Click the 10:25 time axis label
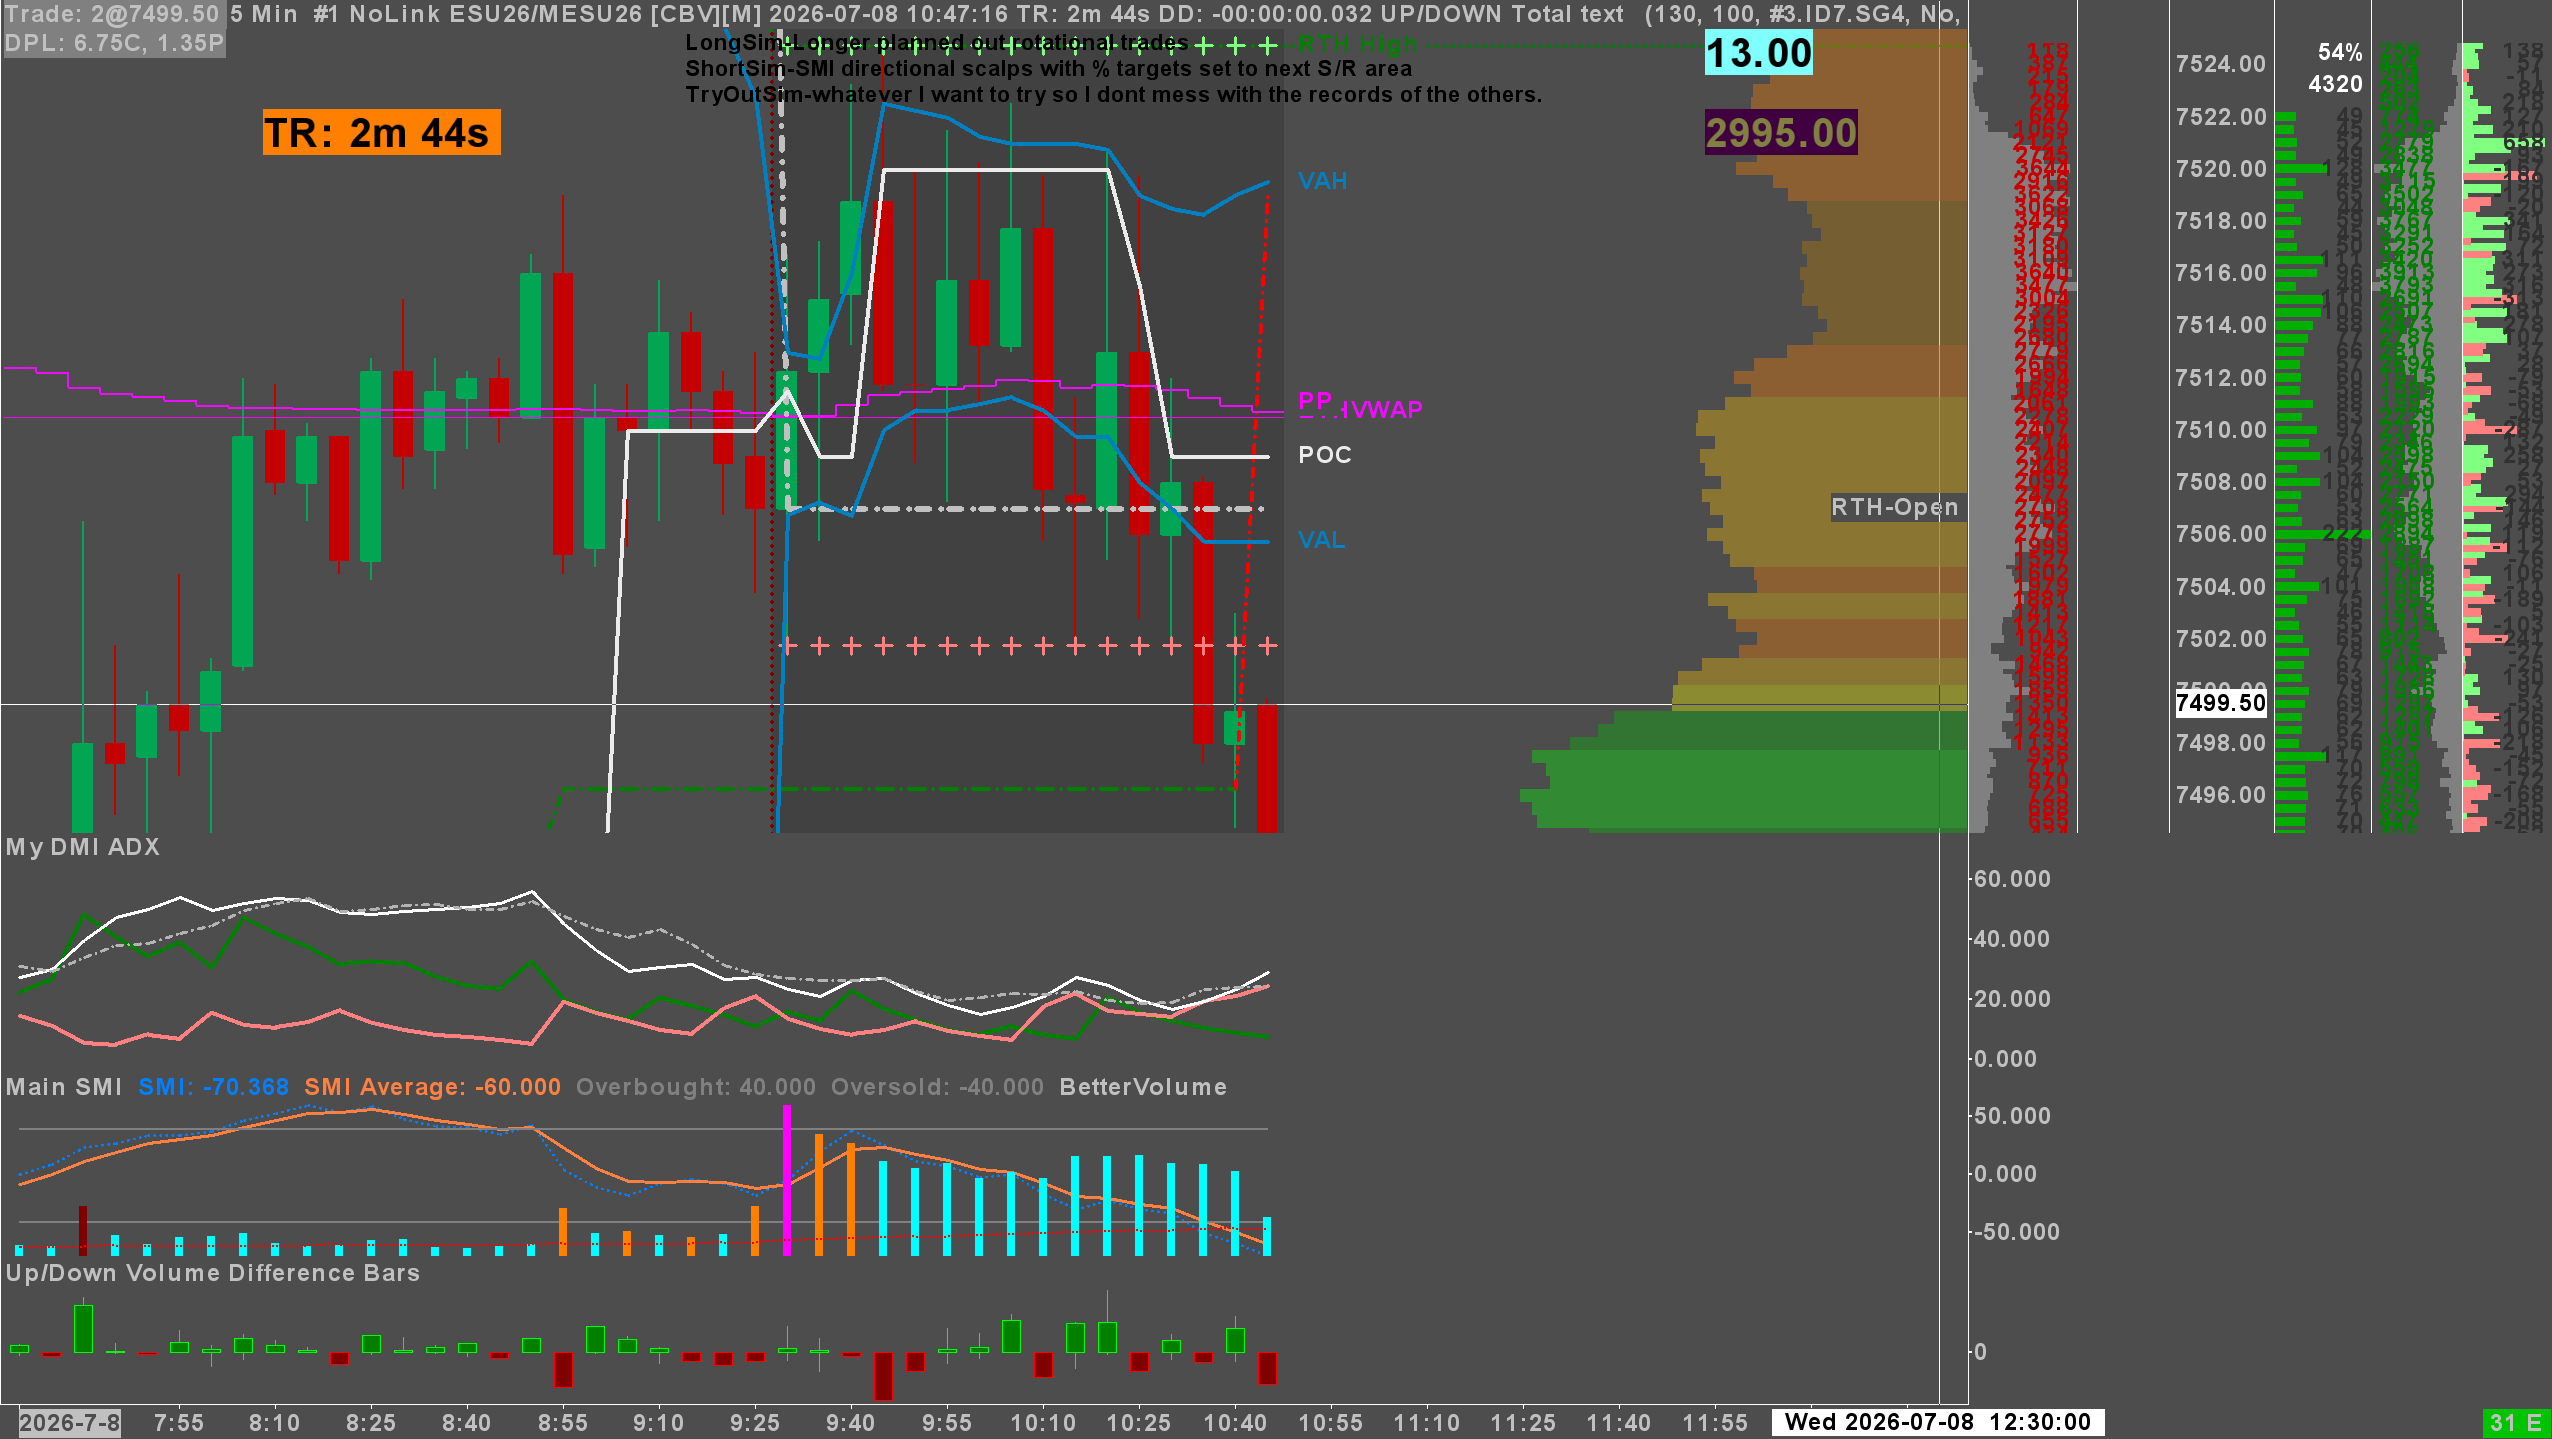The height and width of the screenshot is (1439, 2552). (x=1139, y=1422)
